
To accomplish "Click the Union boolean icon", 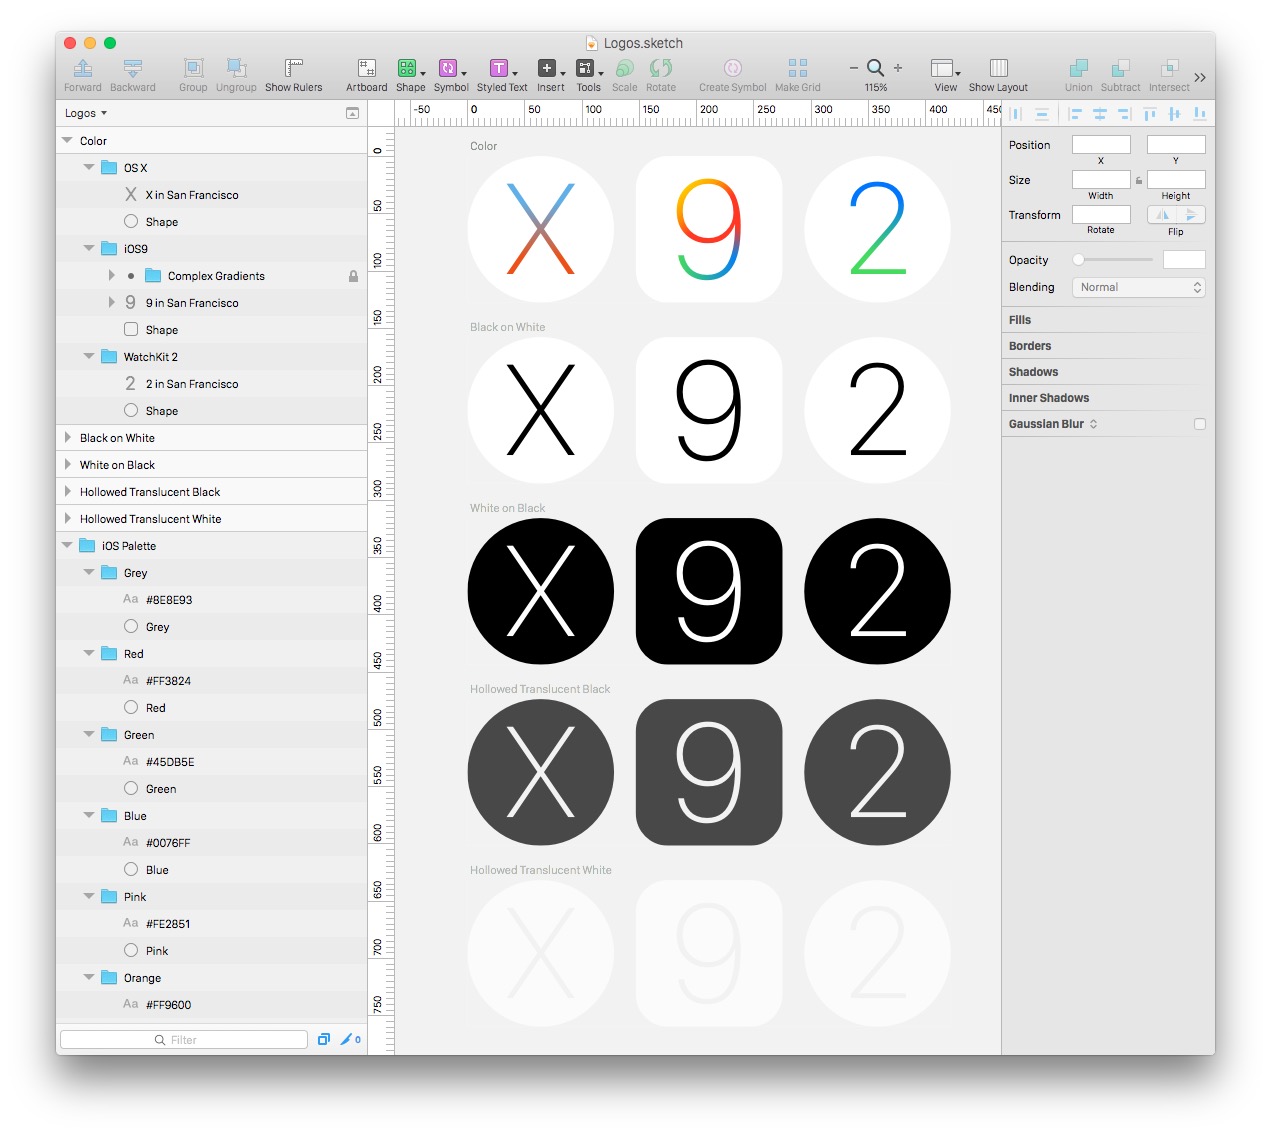I will tap(1078, 69).
